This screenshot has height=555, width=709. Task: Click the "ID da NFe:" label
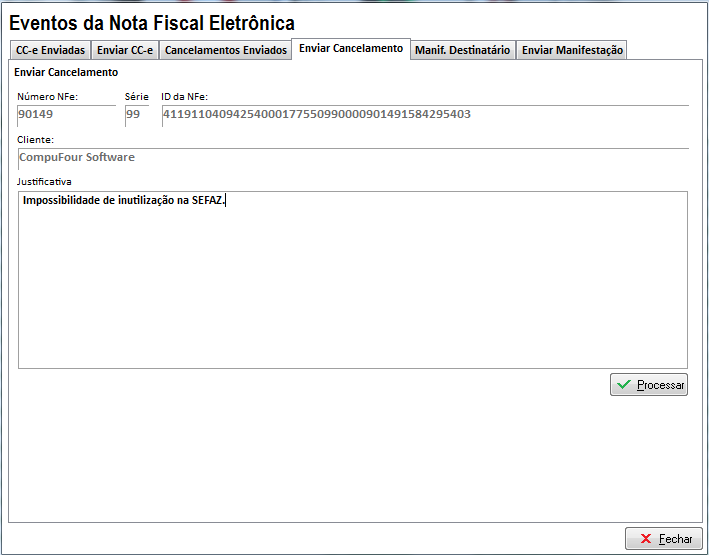coord(184,96)
